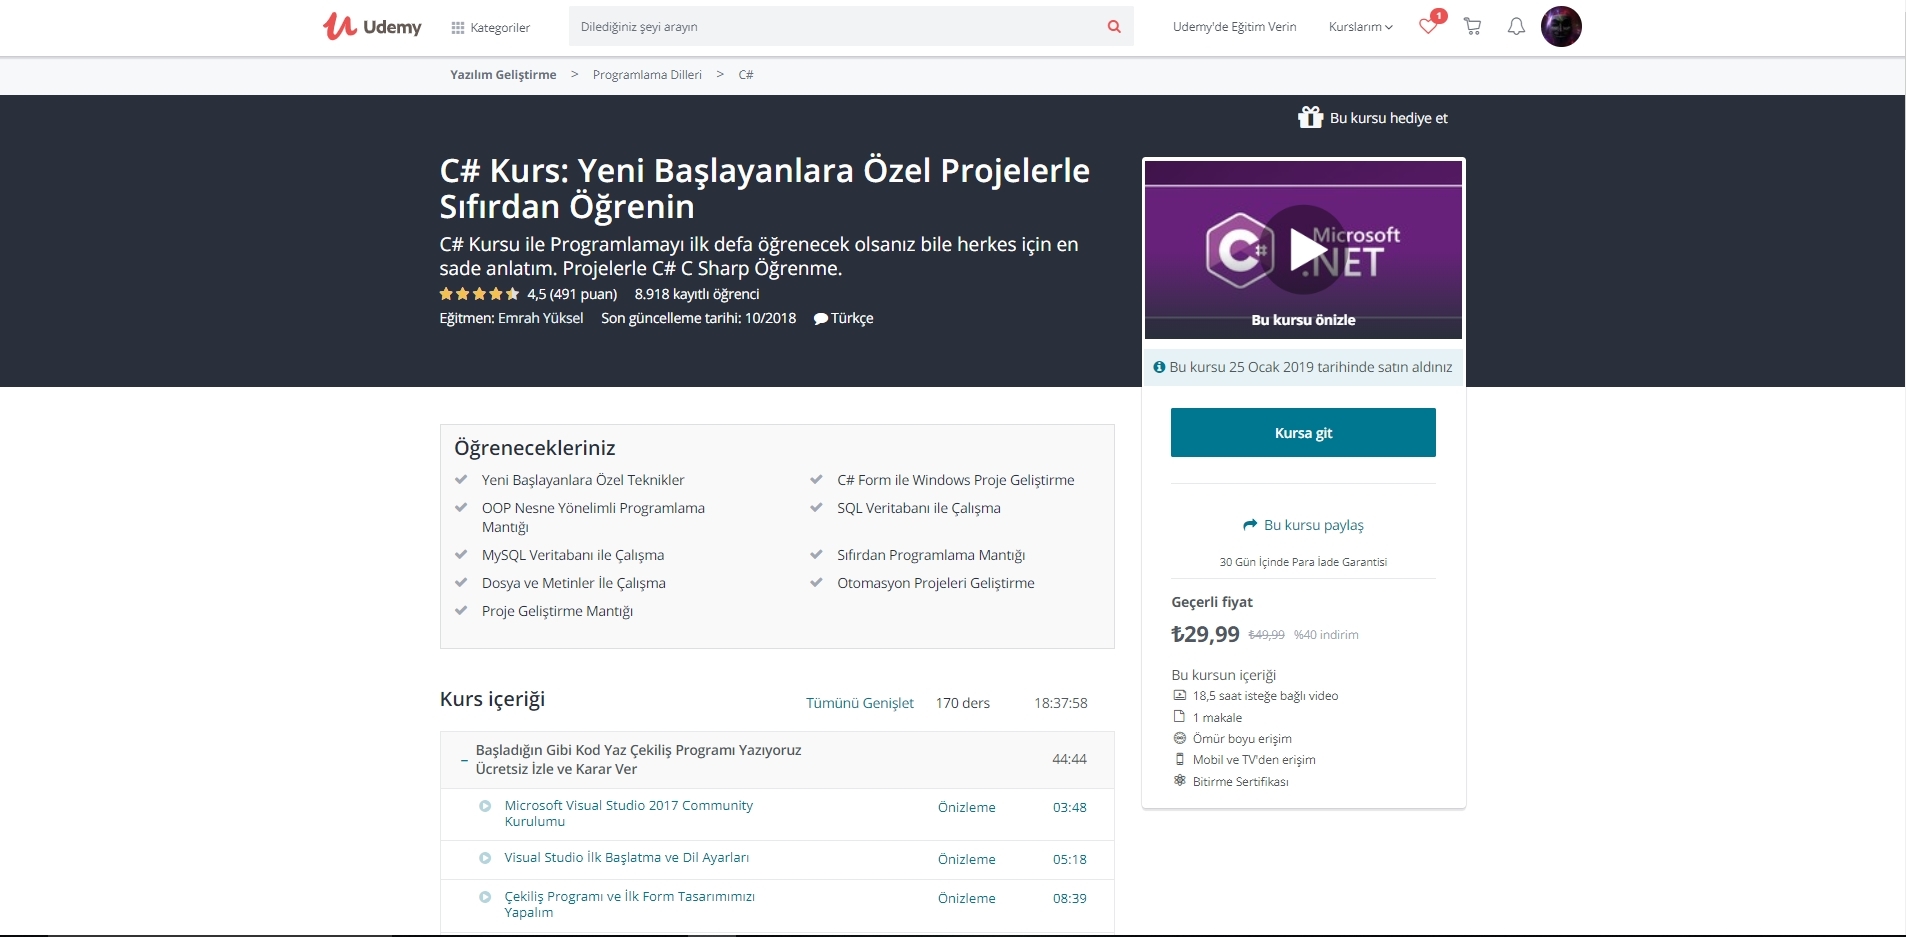Click play icon for Çekiliş Programı lecture
1906x937 pixels.
click(x=485, y=897)
